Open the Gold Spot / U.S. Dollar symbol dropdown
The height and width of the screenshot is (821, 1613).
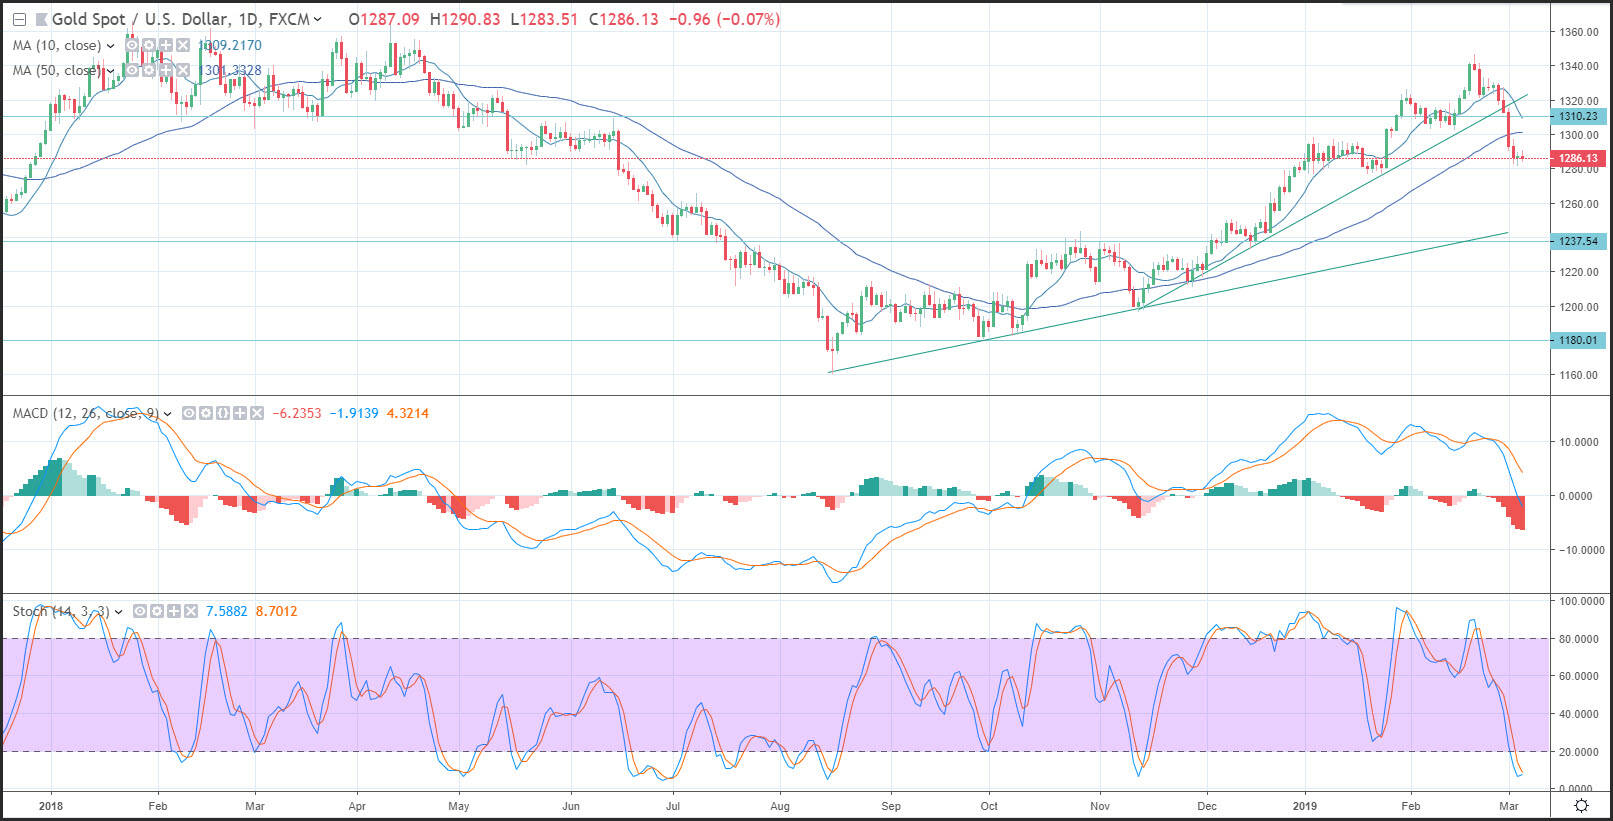click(x=317, y=19)
